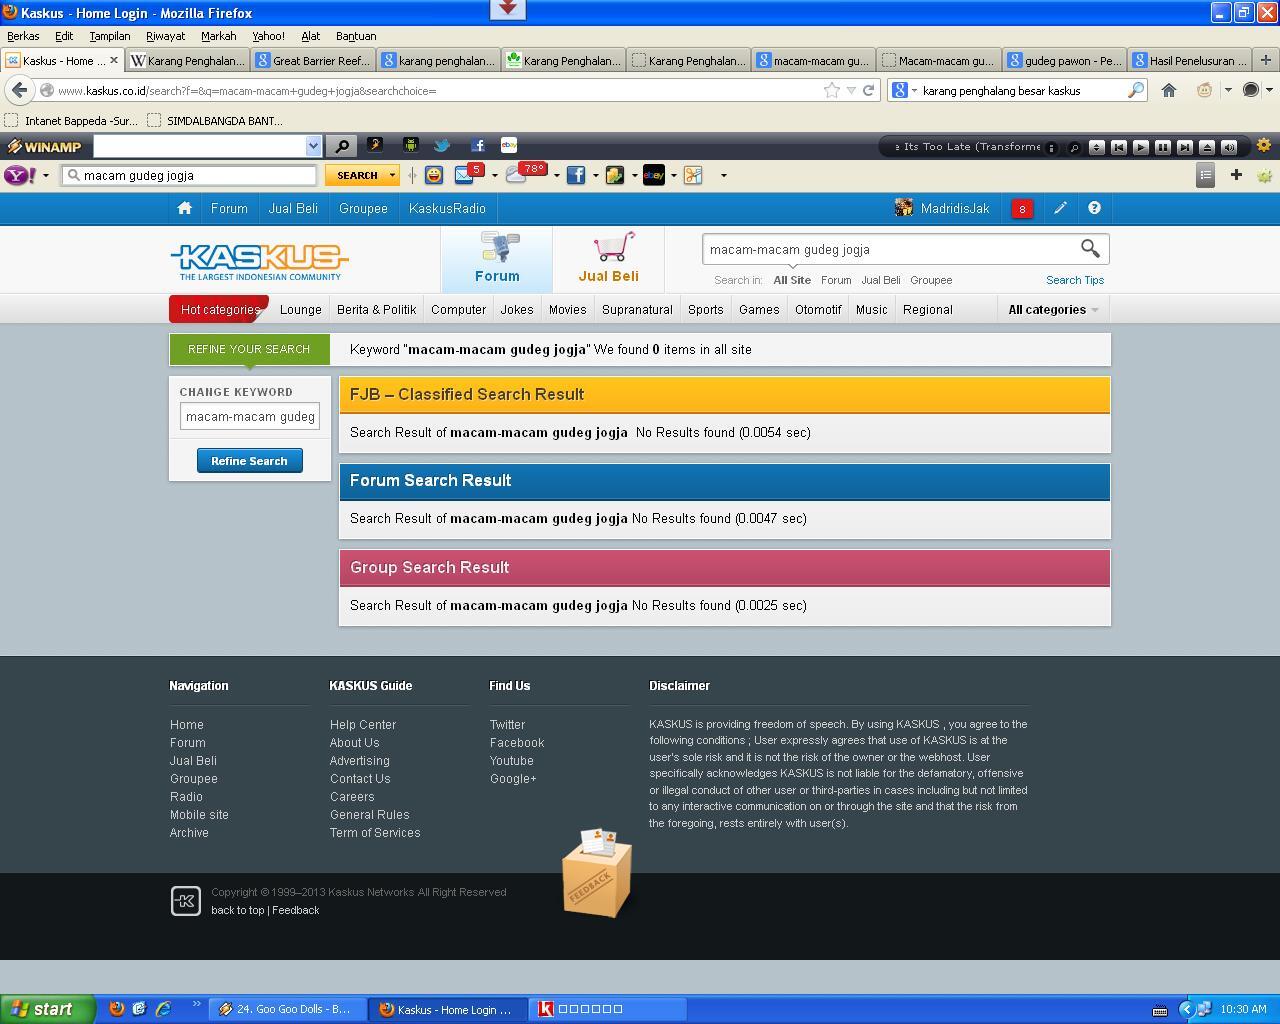This screenshot has width=1280, height=1024.
Task: Click Winamp volume speaker icon
Action: (1229, 147)
